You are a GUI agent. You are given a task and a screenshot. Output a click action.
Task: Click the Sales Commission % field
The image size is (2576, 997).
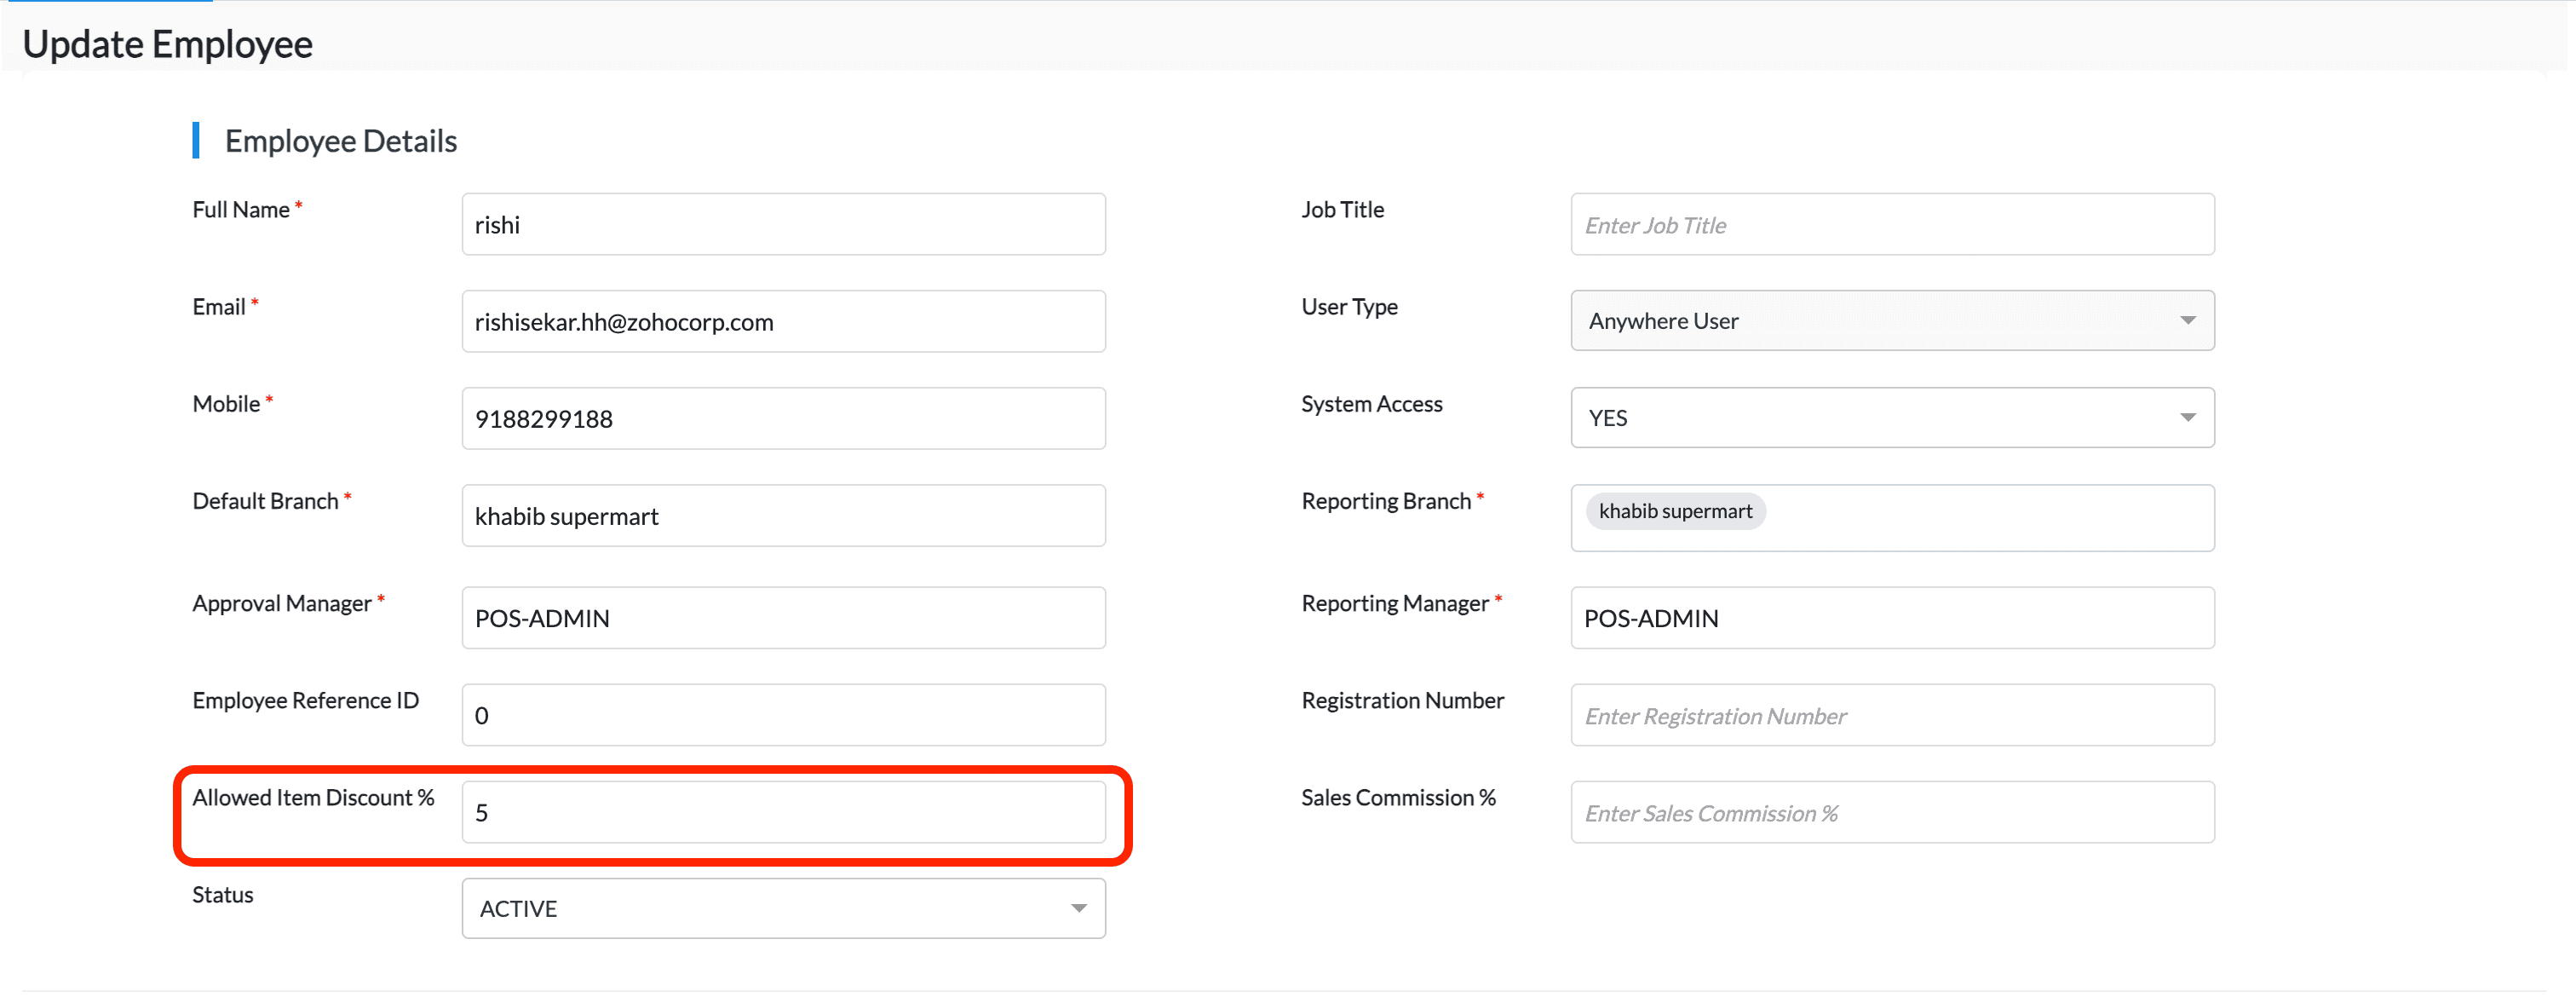pyautogui.click(x=1891, y=811)
